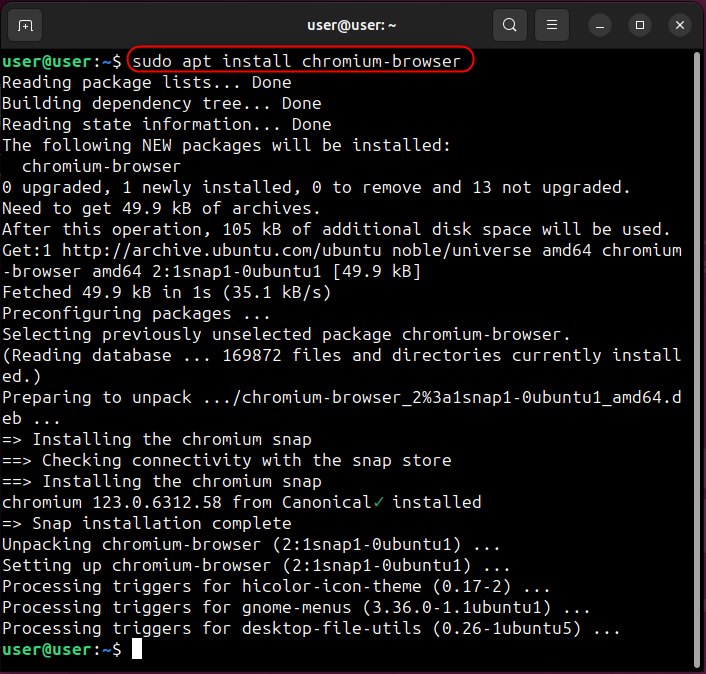Click the 'Preconfiguring packages ...' line
Screen dimensions: 706x674
pos(136,313)
